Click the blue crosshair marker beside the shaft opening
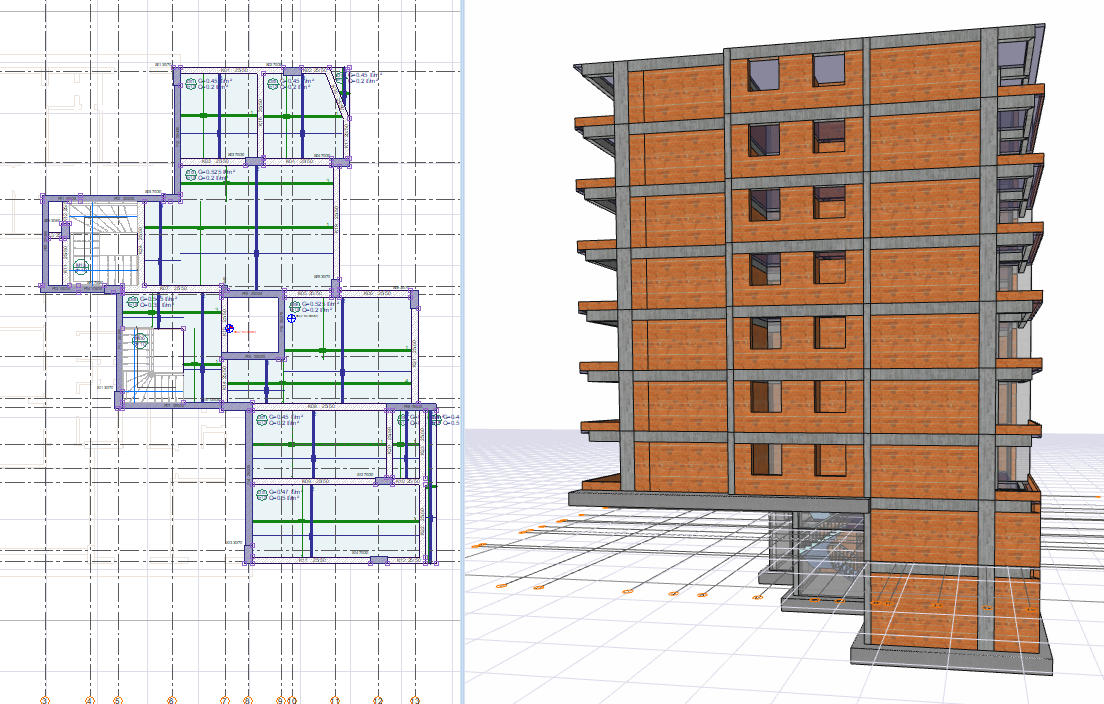The height and width of the screenshot is (704, 1104). pyautogui.click(x=291, y=318)
